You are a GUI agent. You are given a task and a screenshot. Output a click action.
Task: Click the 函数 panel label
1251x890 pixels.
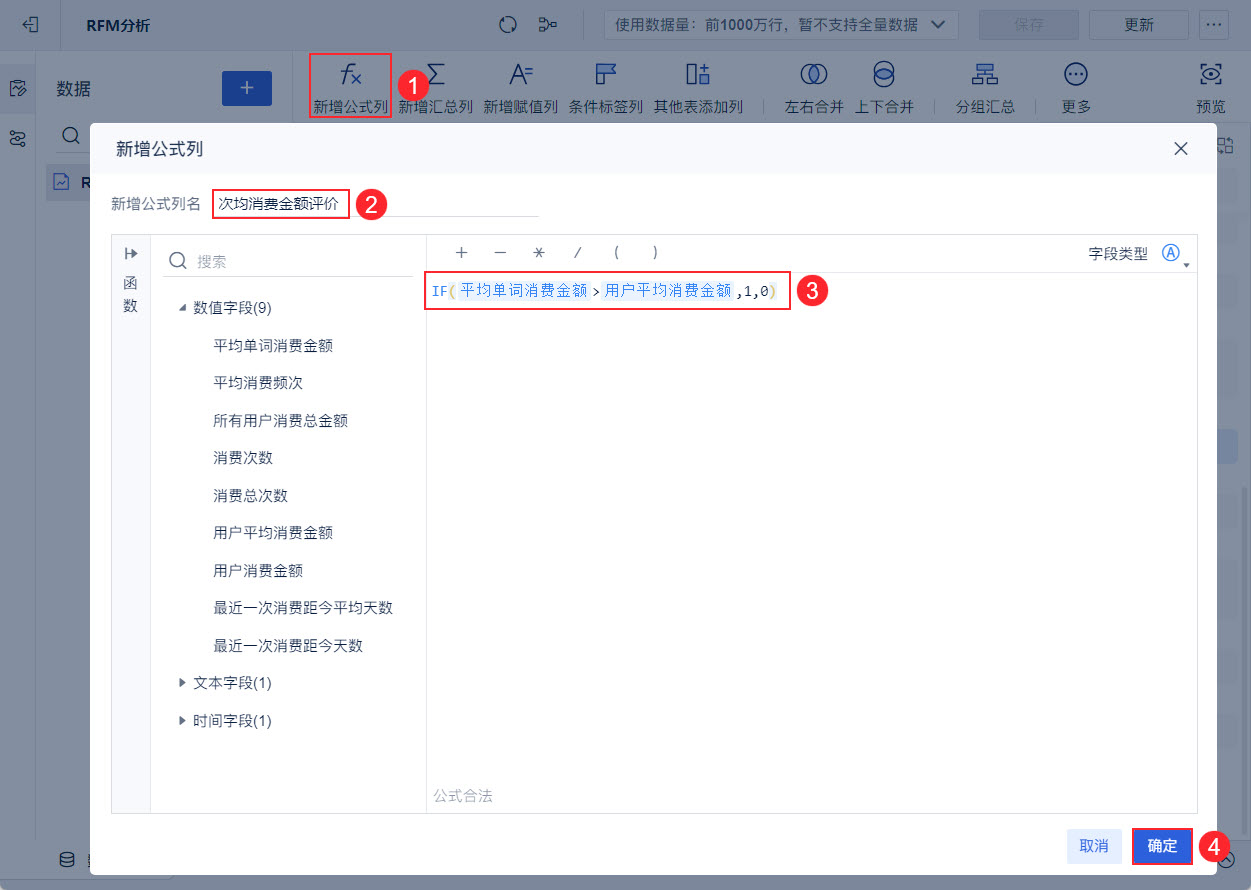click(x=131, y=295)
